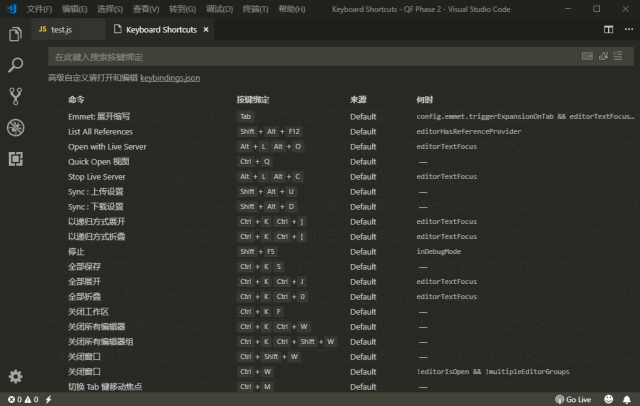640x406 pixels.
Task: Click the Tab keybinding for Emmet
Action: click(246, 116)
